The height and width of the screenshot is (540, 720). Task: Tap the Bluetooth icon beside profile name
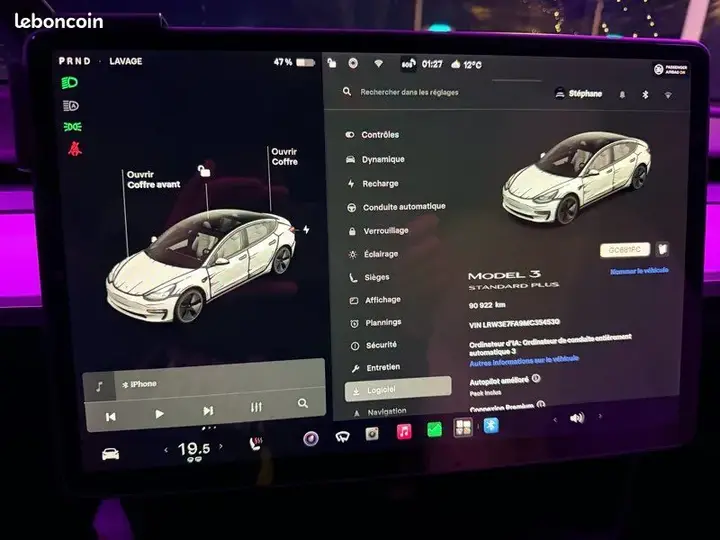(645, 95)
